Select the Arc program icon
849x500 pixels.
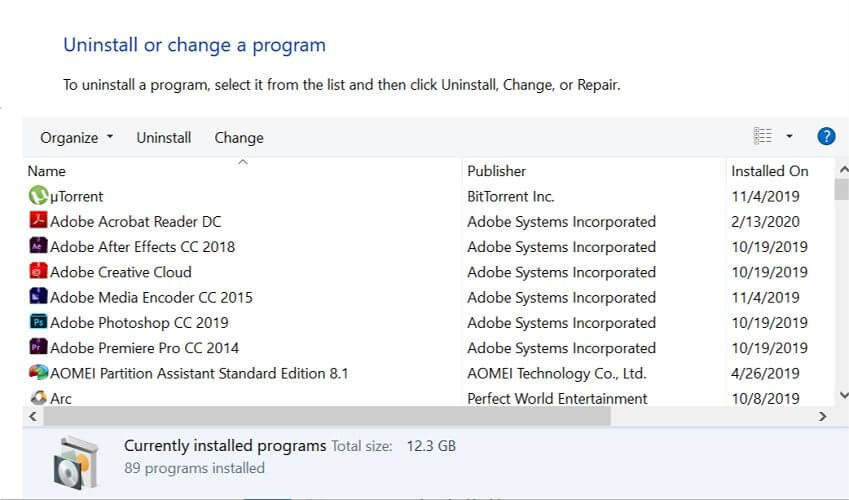pyautogui.click(x=38, y=398)
